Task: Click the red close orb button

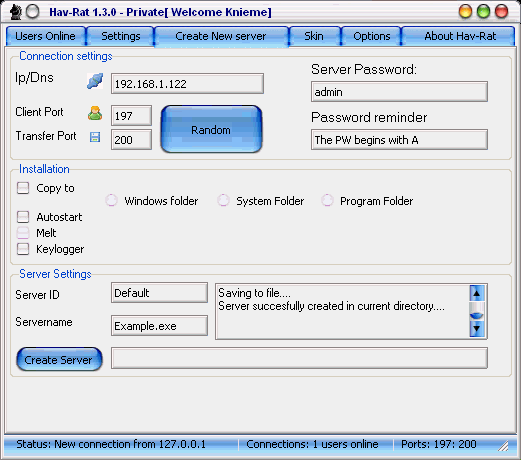Action: [x=501, y=12]
